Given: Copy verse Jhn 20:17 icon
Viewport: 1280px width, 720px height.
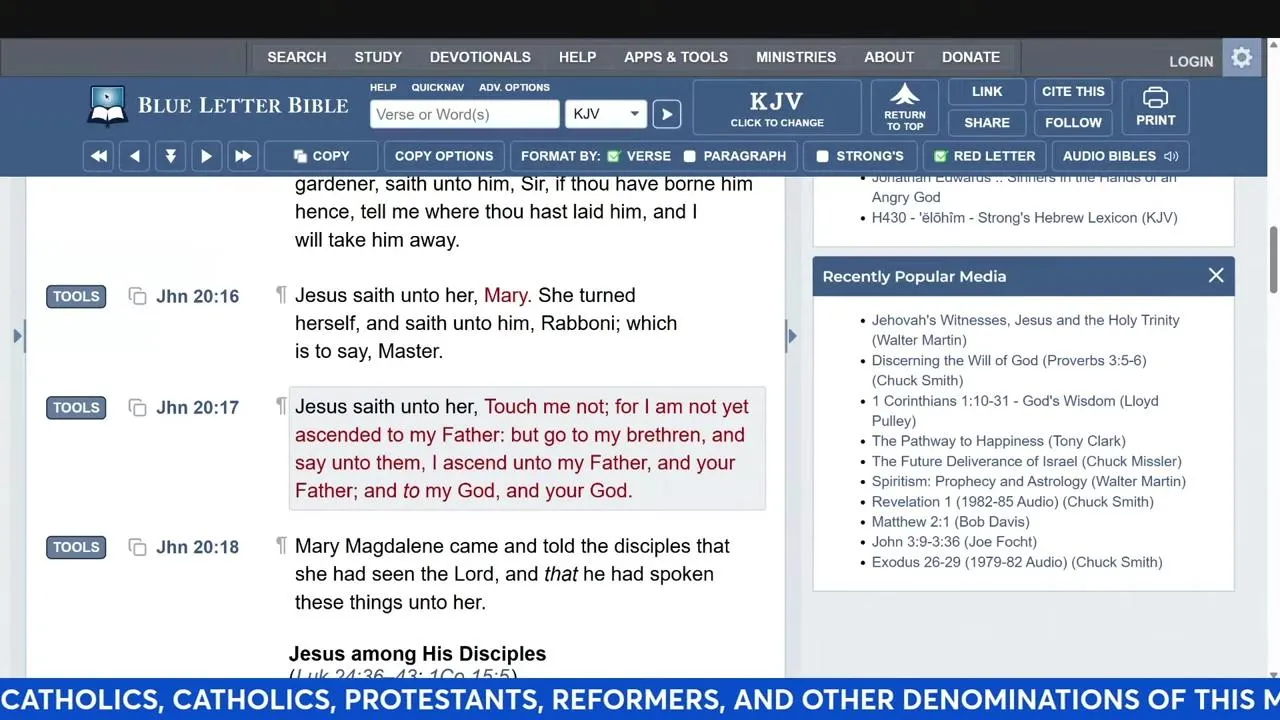Looking at the screenshot, I should (x=137, y=407).
